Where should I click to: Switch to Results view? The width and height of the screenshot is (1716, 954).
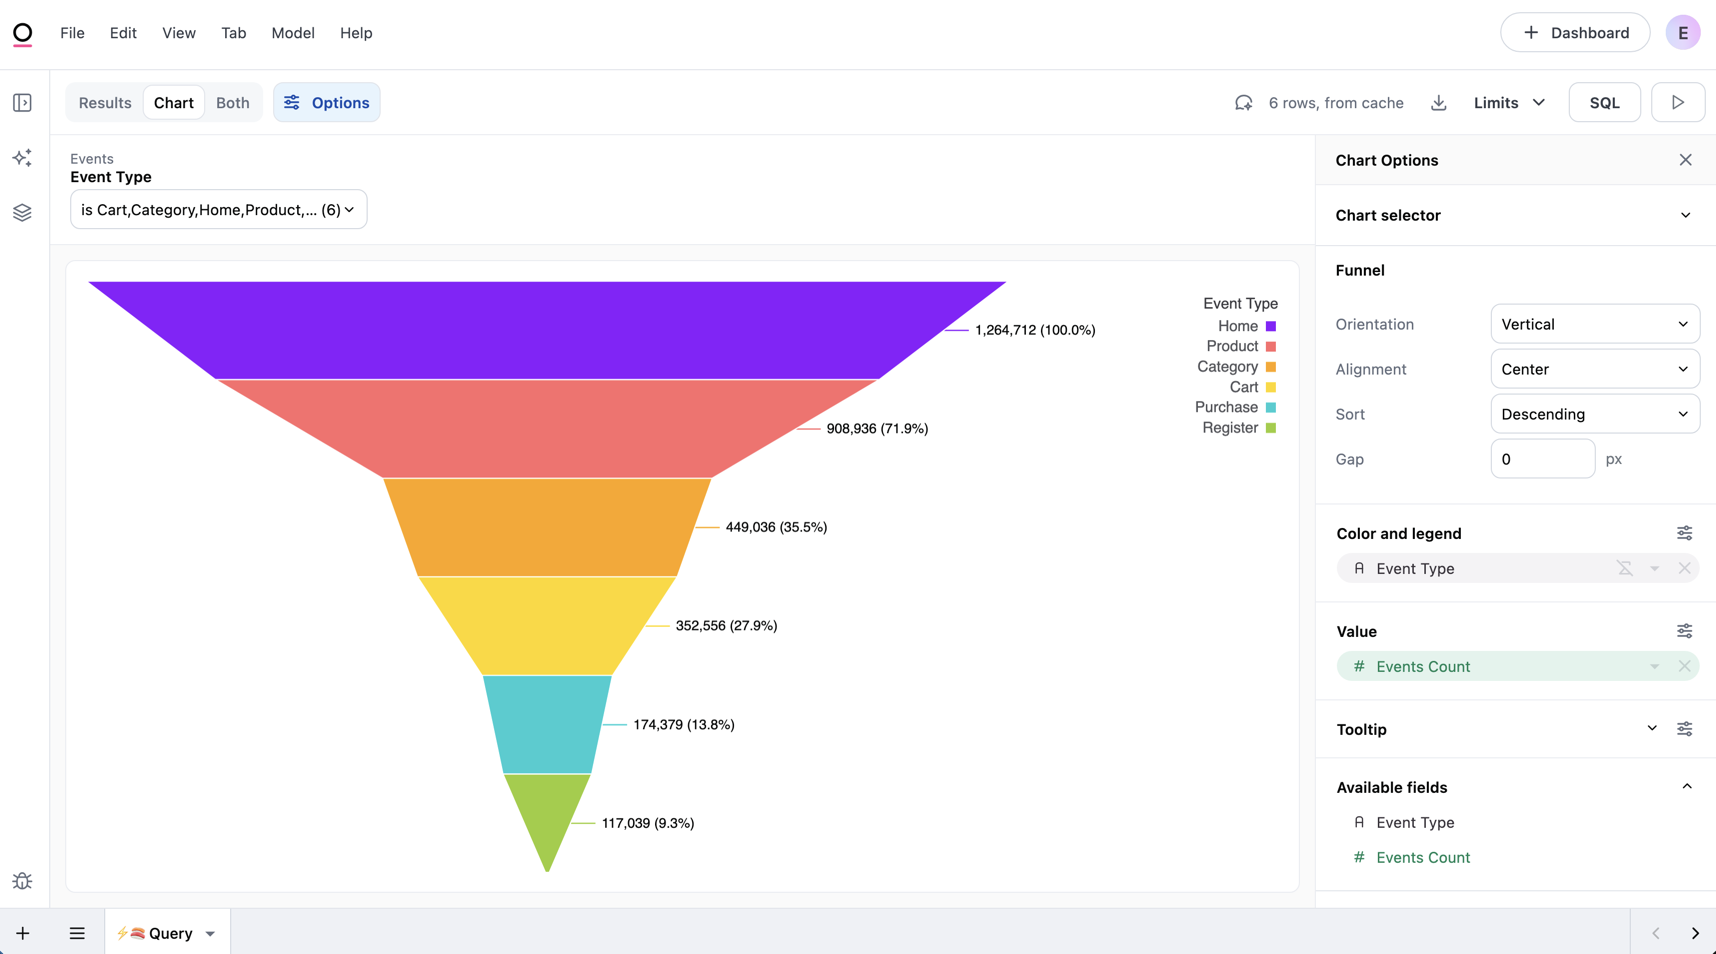[105, 103]
